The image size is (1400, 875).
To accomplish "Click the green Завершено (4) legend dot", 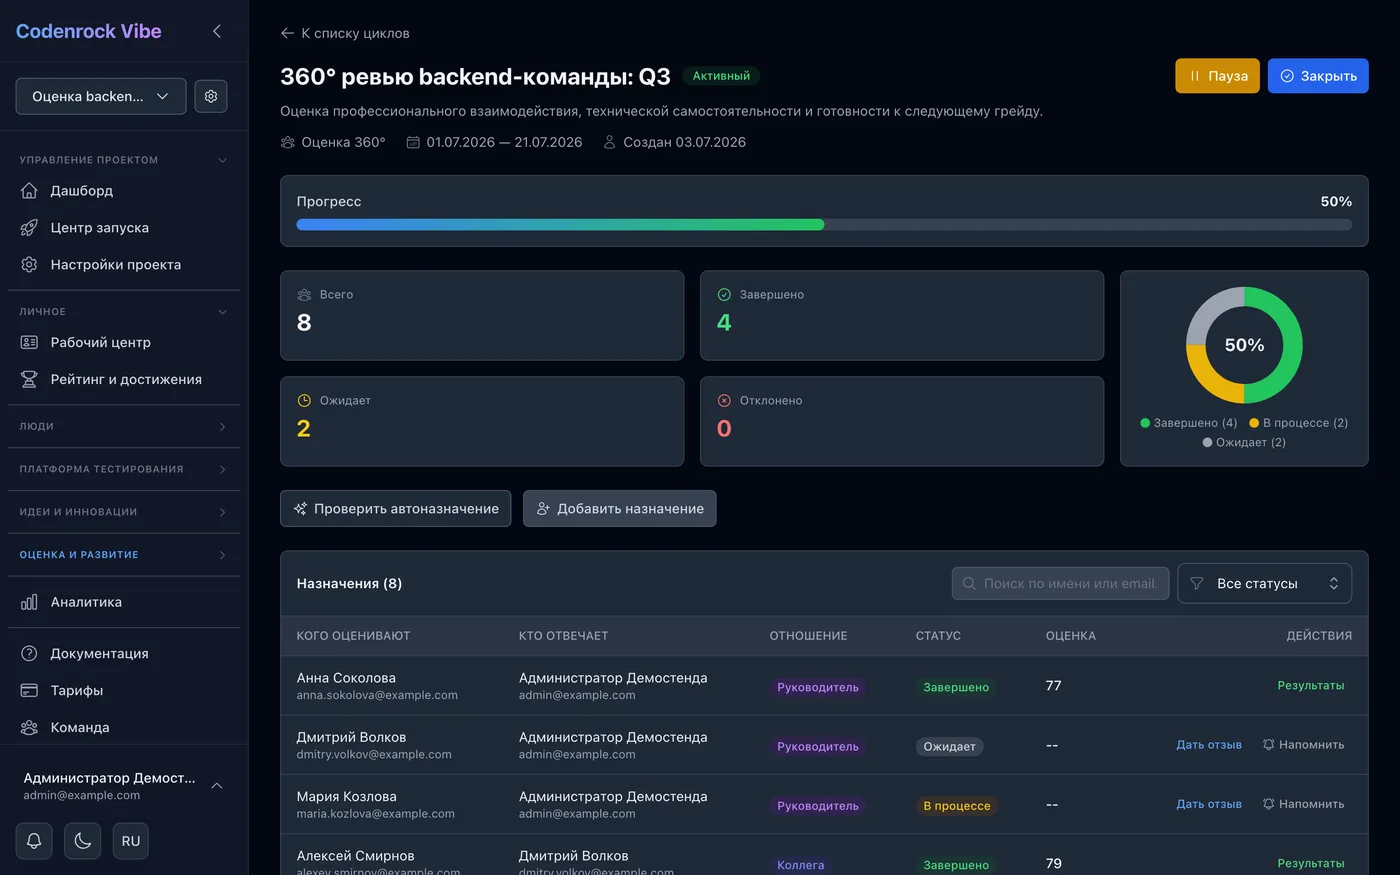I will (1145, 423).
